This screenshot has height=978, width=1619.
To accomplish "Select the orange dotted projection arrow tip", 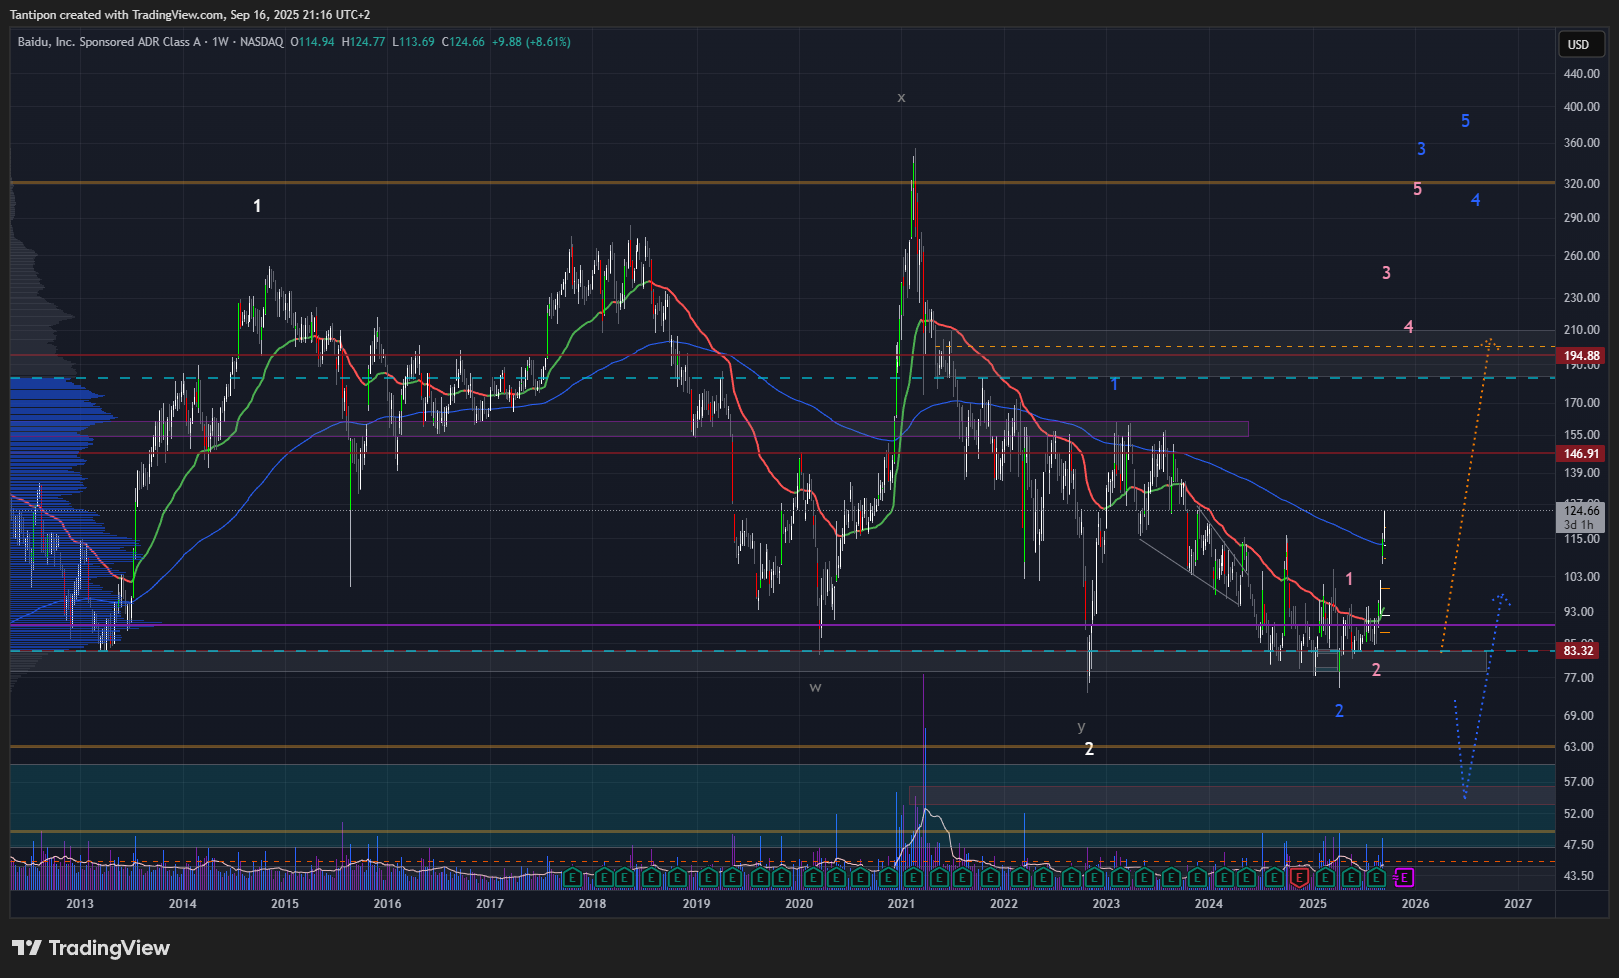I will tap(1489, 341).
